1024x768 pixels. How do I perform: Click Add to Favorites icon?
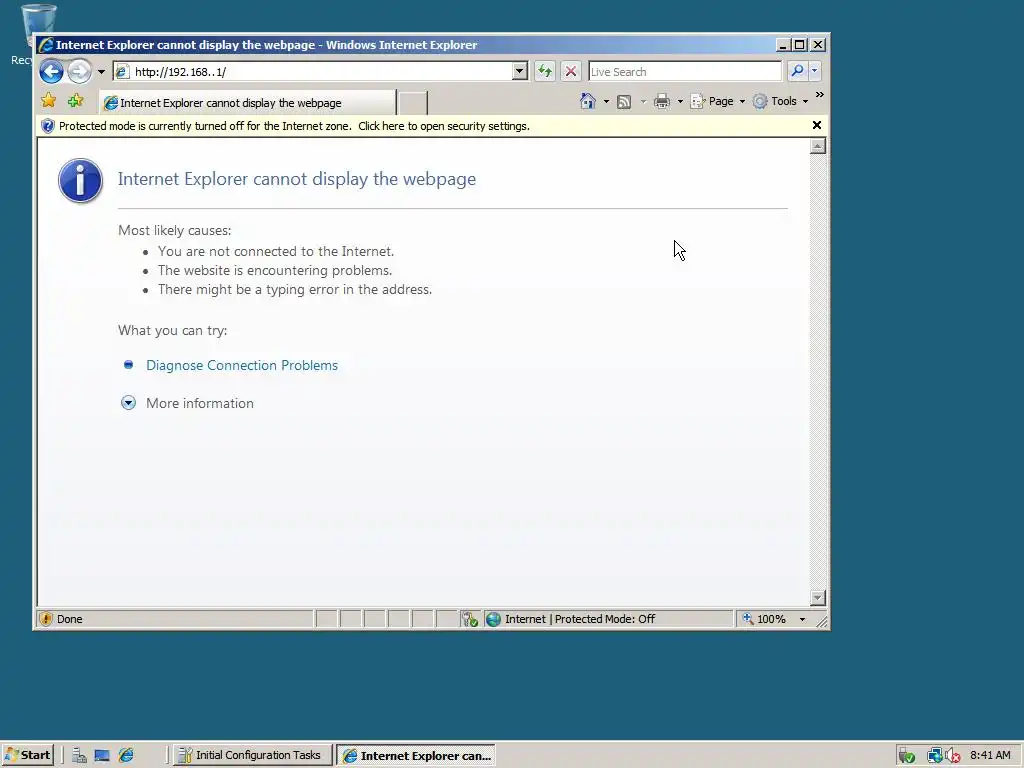coord(76,101)
